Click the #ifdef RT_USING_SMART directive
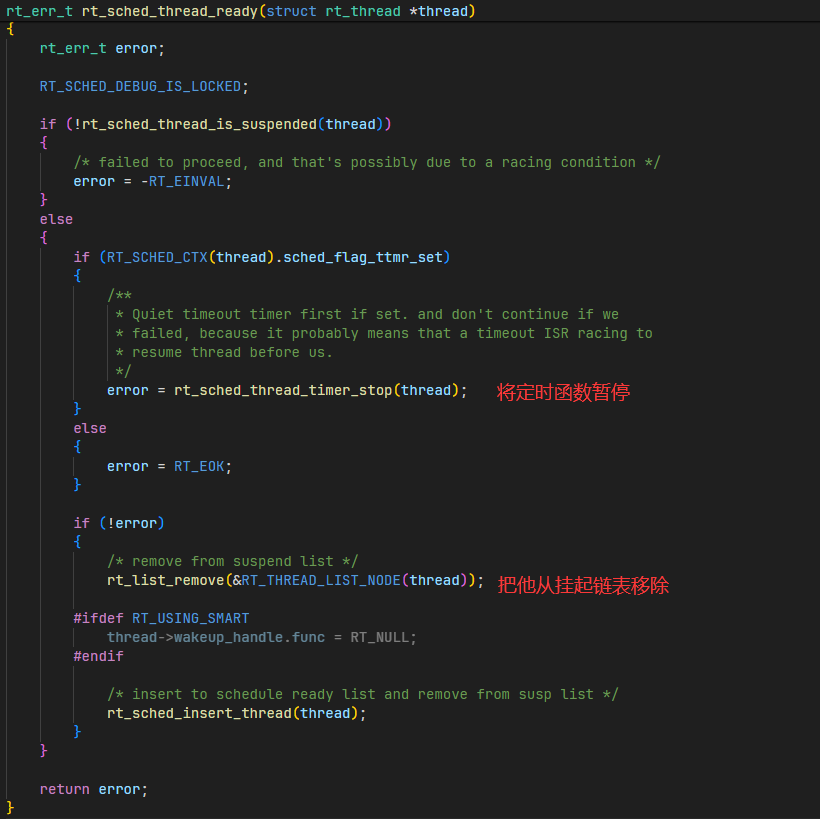 pos(161,619)
